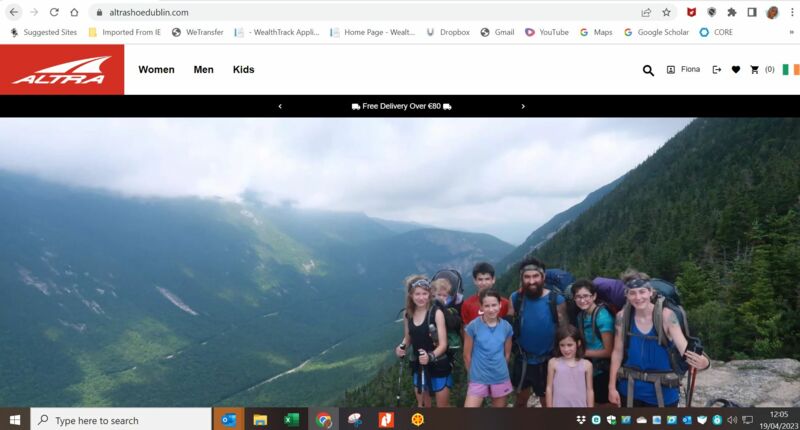Open the orange wheel app on taskbar

click(x=417, y=420)
